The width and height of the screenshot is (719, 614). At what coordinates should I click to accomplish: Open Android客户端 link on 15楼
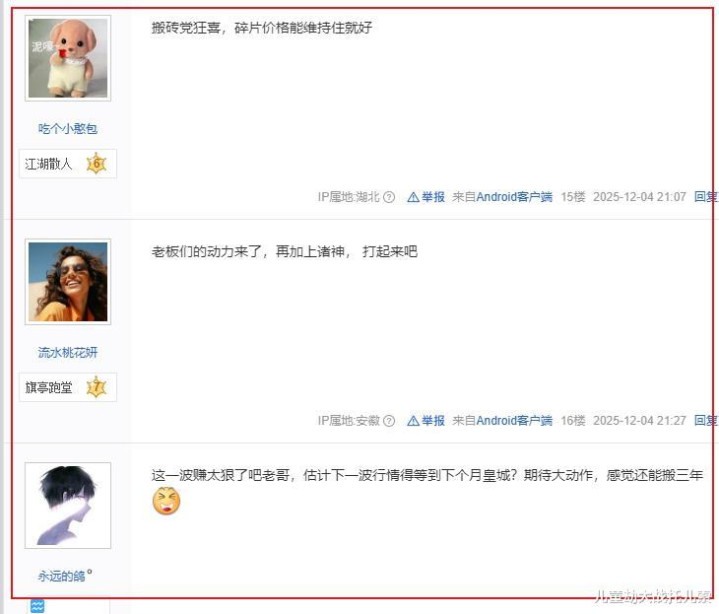(514, 197)
